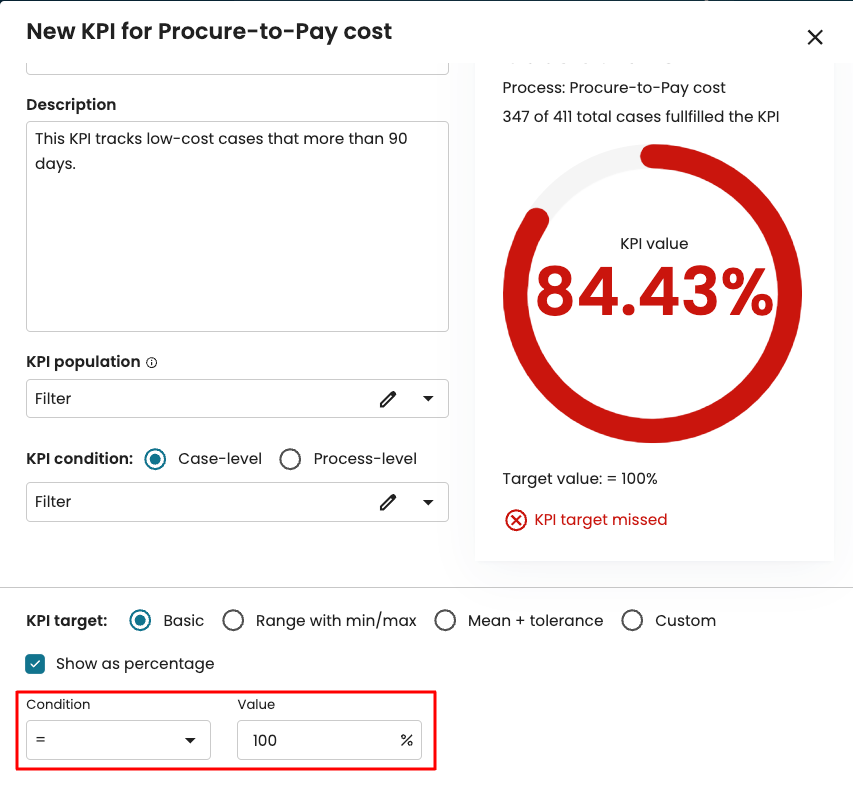
Task: Select the Process-level radio button
Action: (x=290, y=459)
